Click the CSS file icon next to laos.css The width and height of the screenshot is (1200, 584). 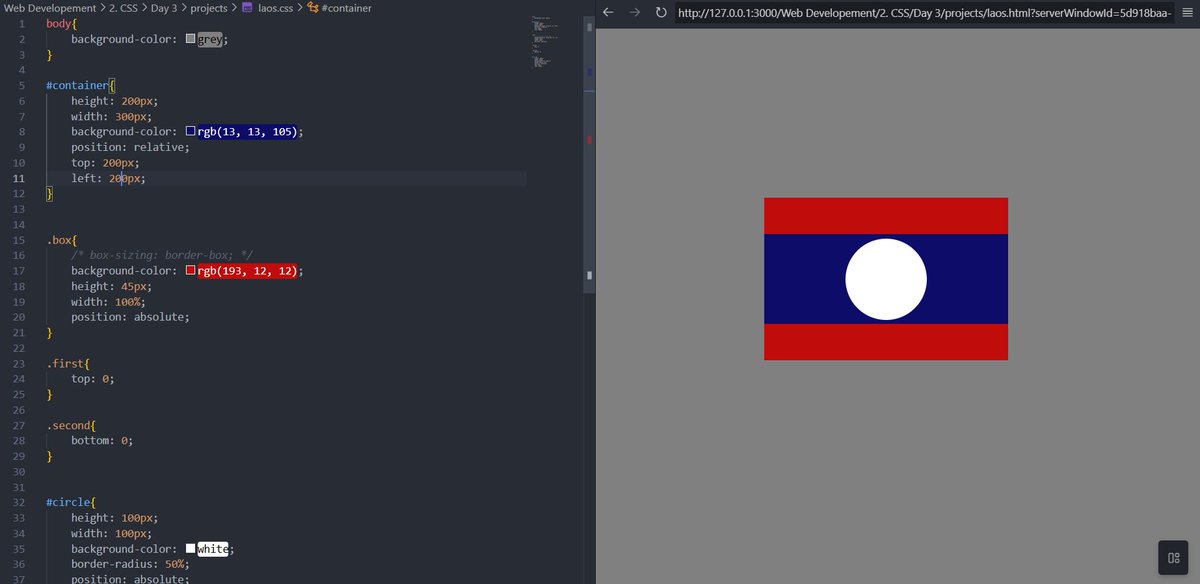tap(248, 7)
